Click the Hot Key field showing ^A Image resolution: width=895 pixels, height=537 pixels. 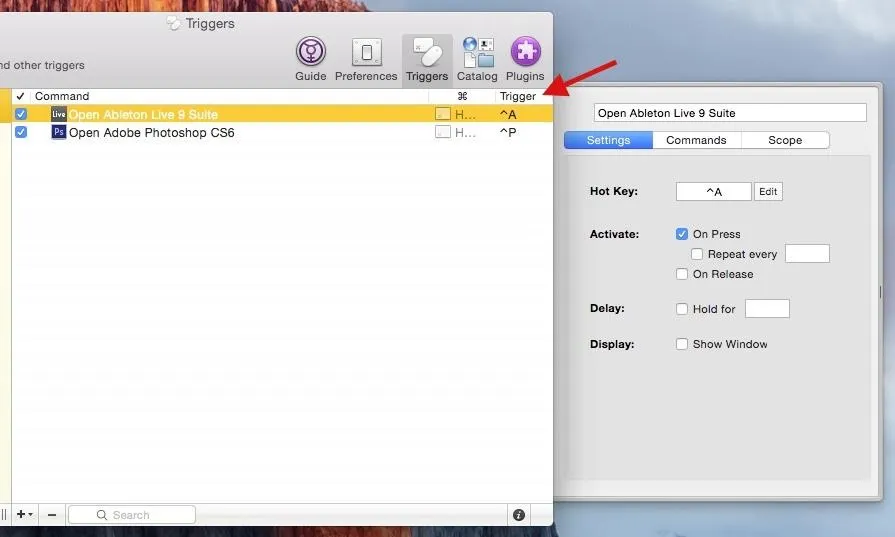click(x=713, y=192)
